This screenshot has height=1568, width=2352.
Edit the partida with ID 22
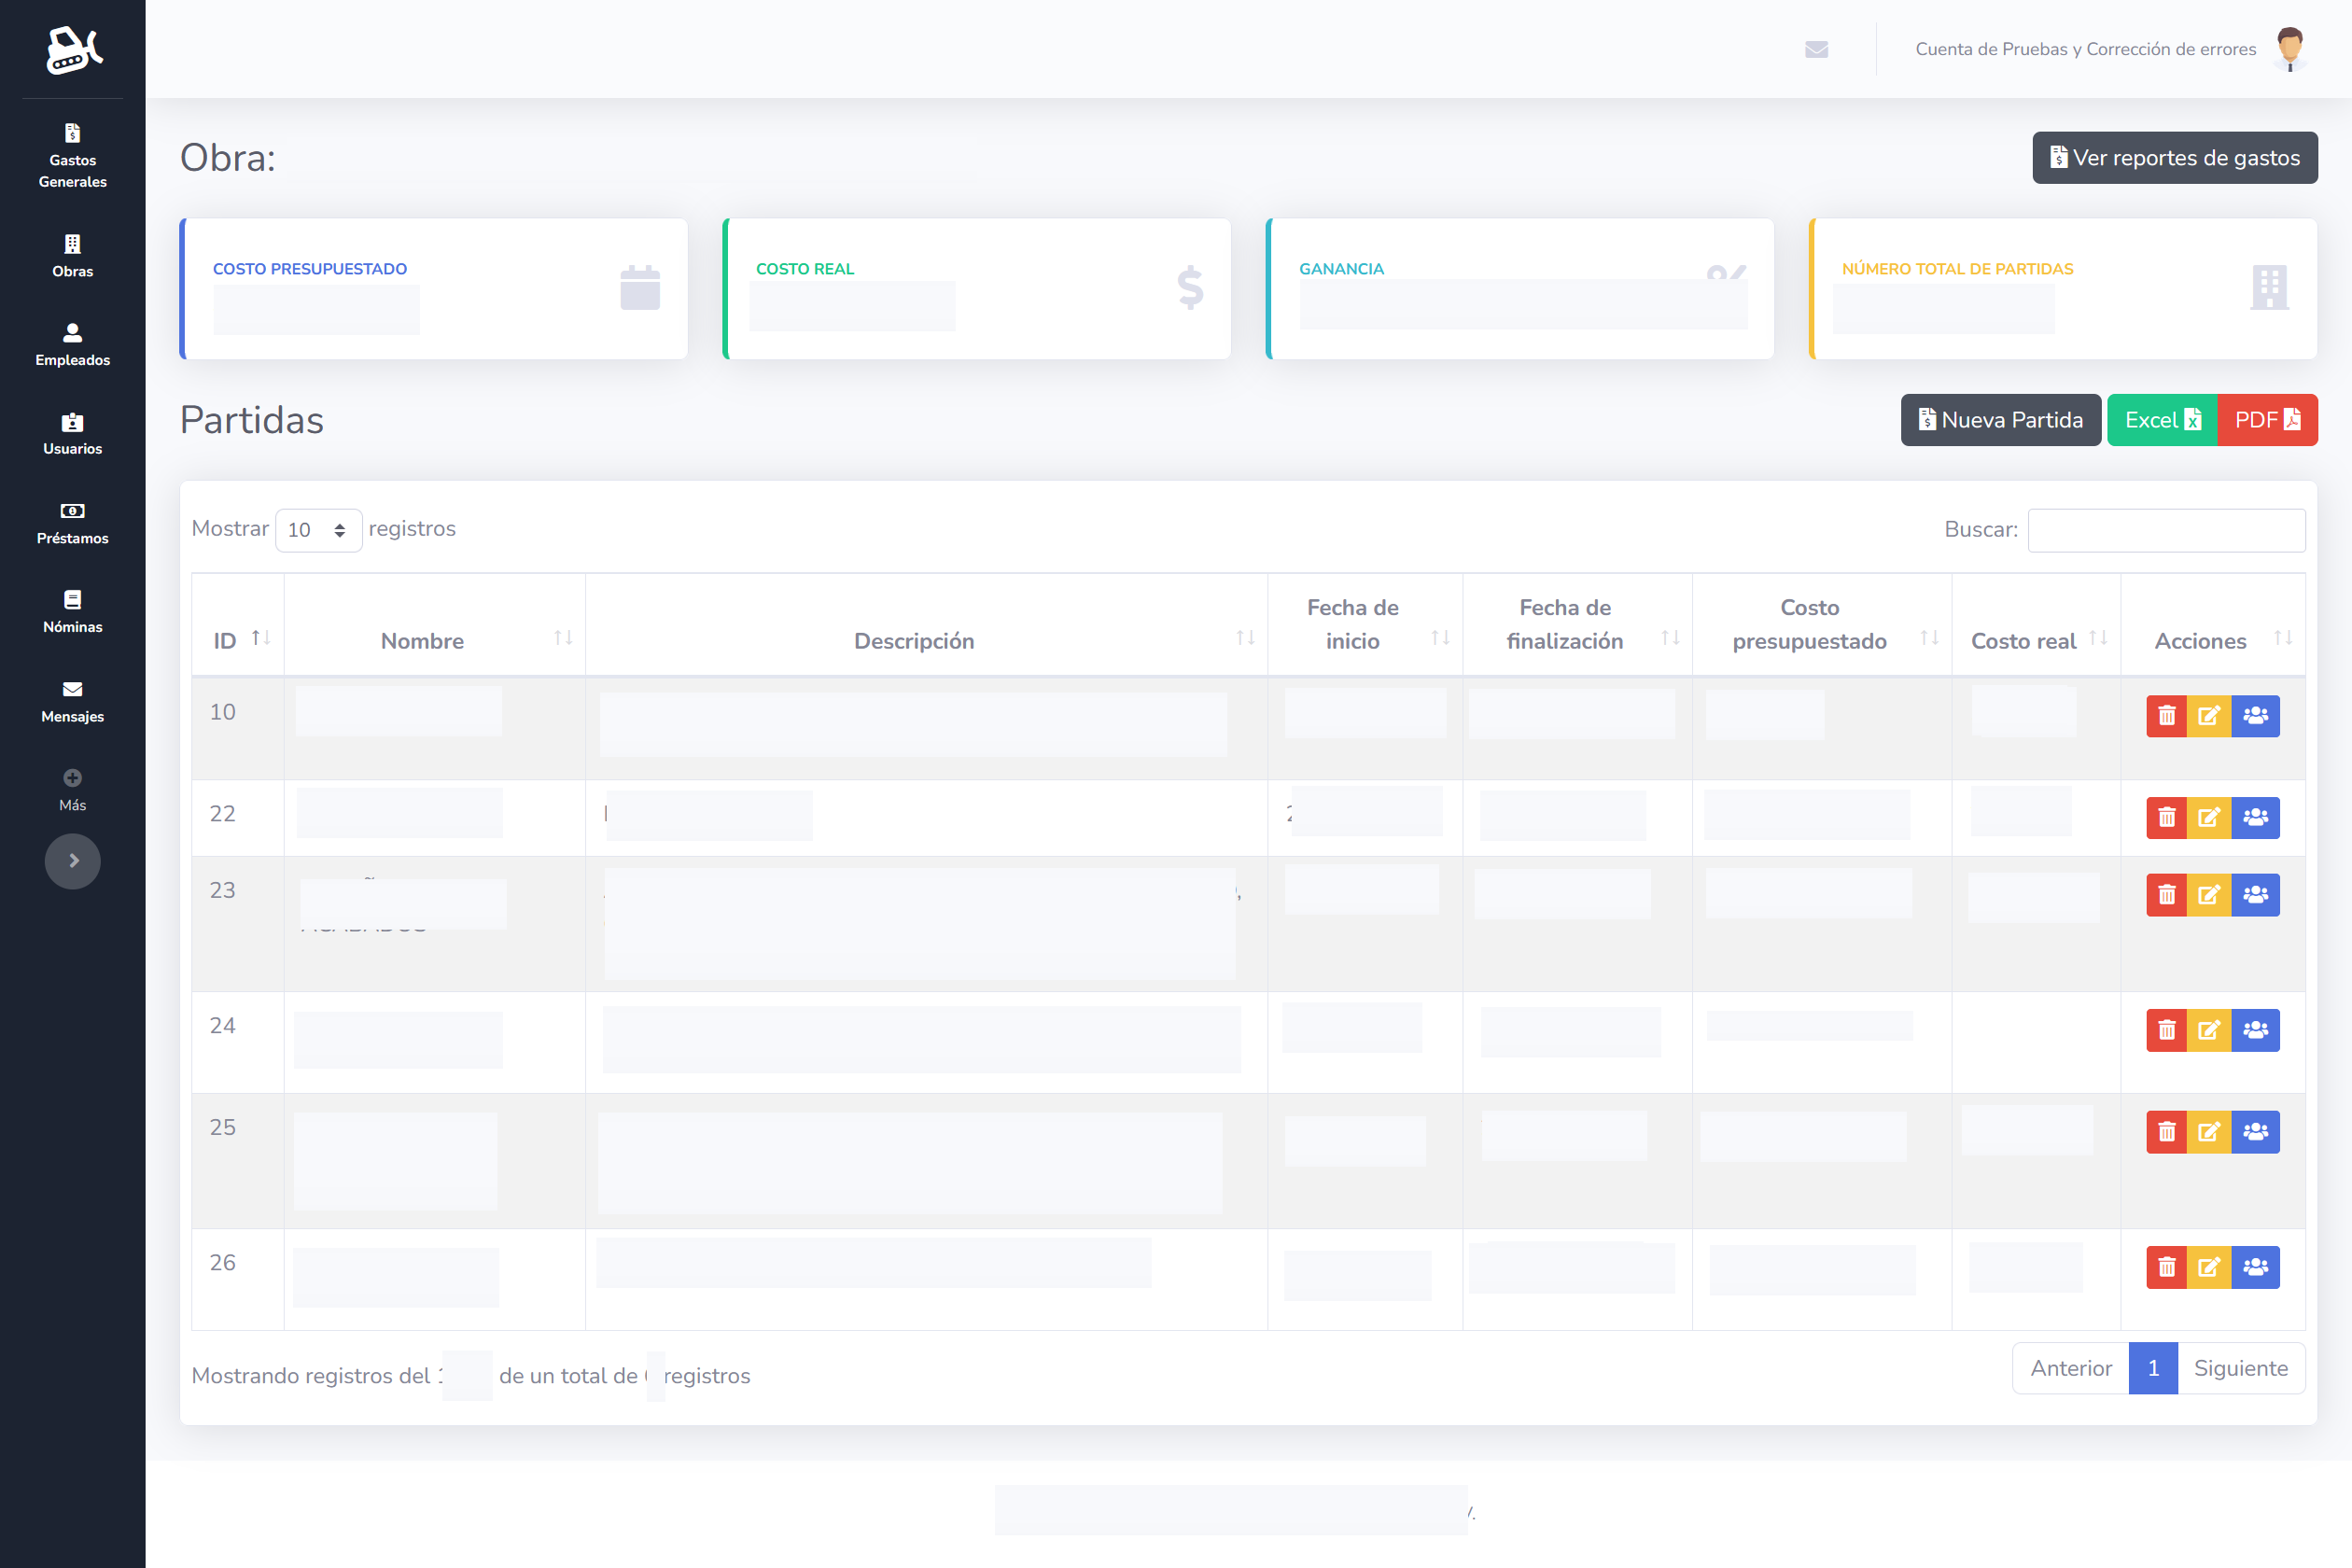click(x=2209, y=818)
